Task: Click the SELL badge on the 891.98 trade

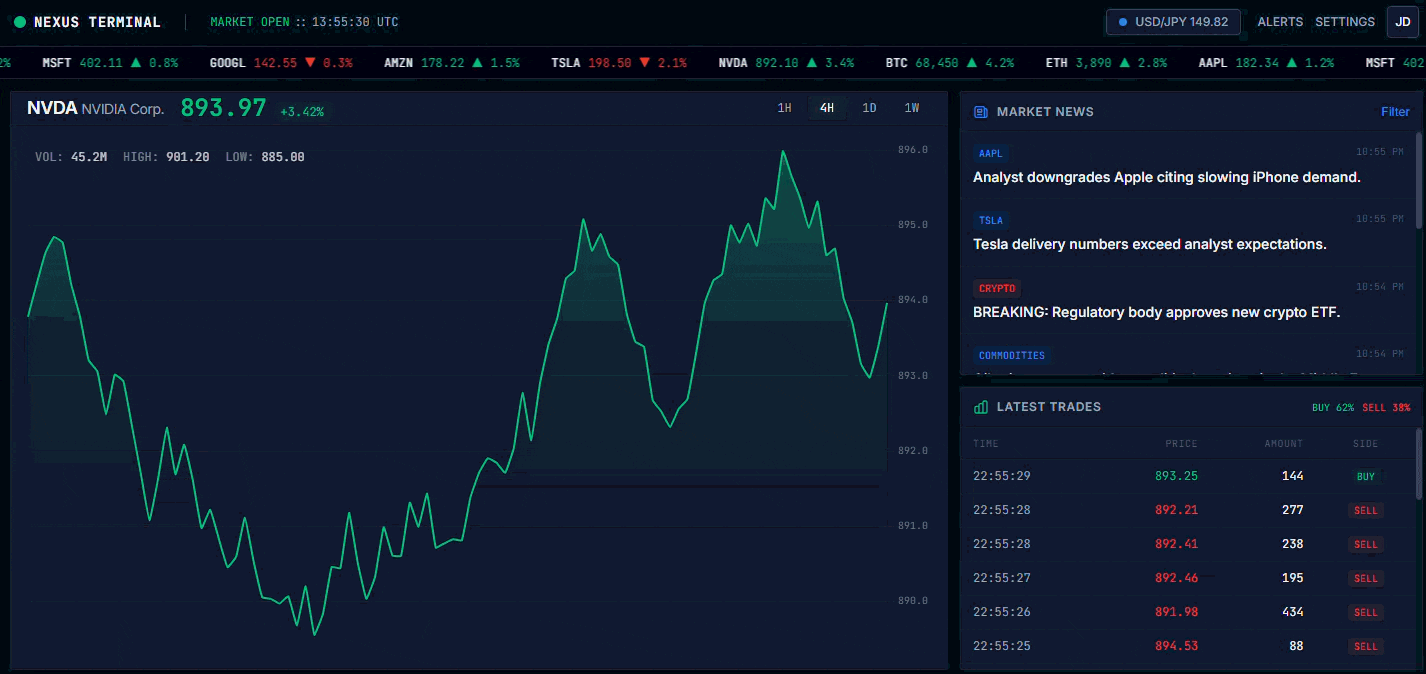Action: click(1365, 613)
